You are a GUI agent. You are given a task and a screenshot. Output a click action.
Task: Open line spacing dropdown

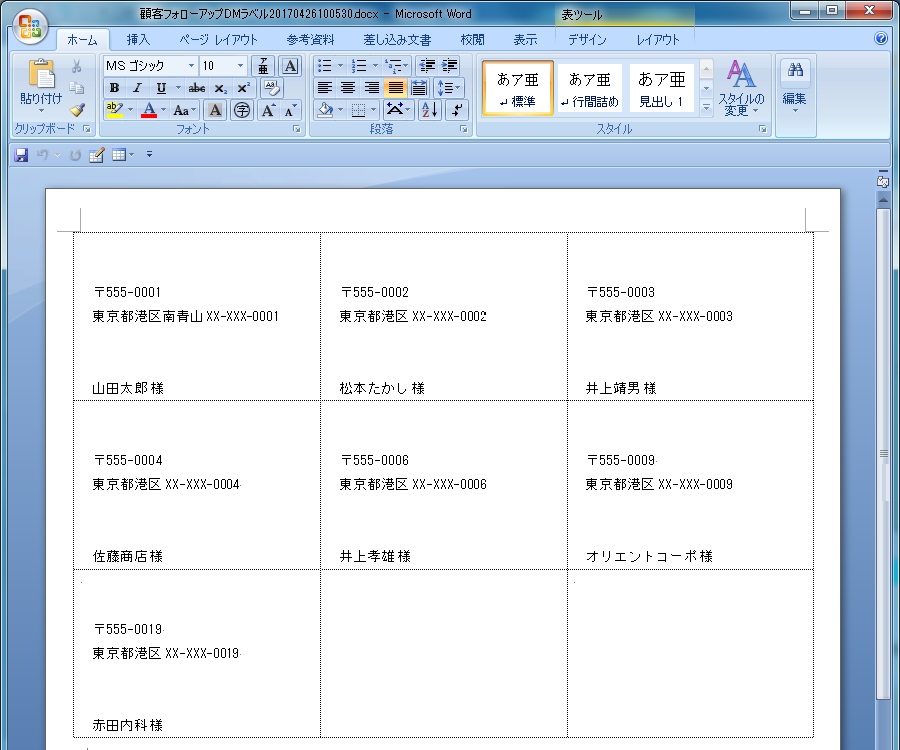coord(448,88)
